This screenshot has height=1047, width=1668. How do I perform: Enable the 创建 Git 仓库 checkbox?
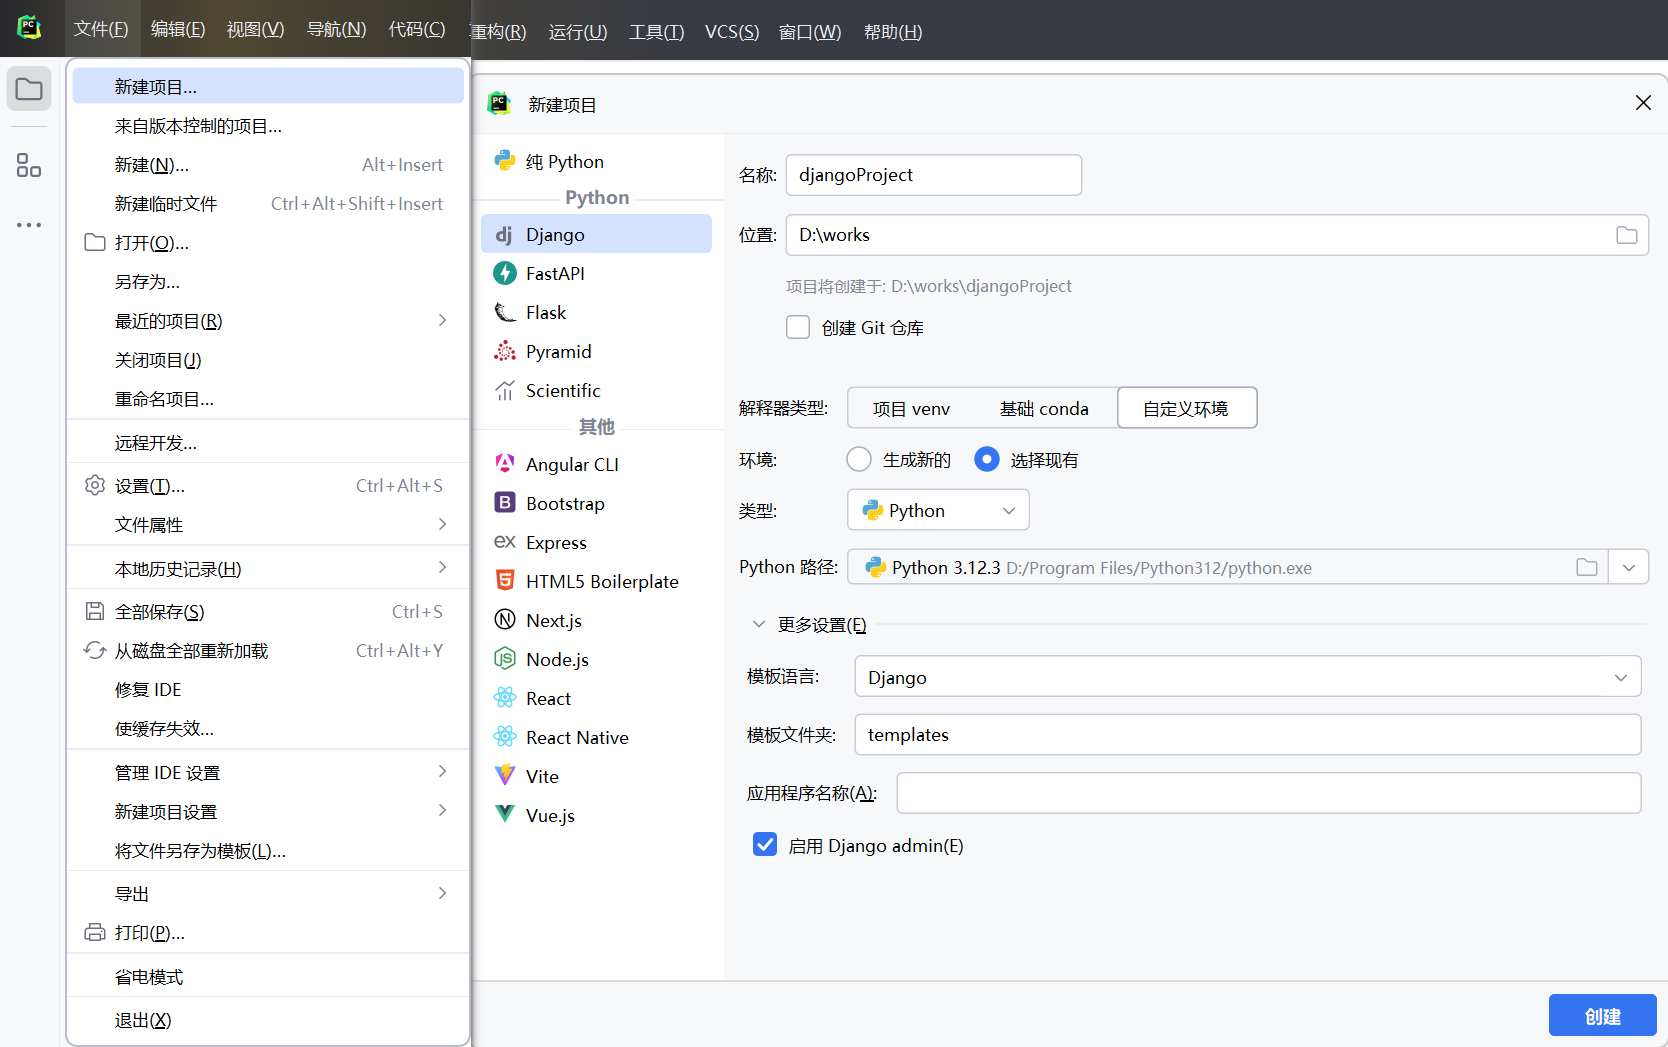798,328
